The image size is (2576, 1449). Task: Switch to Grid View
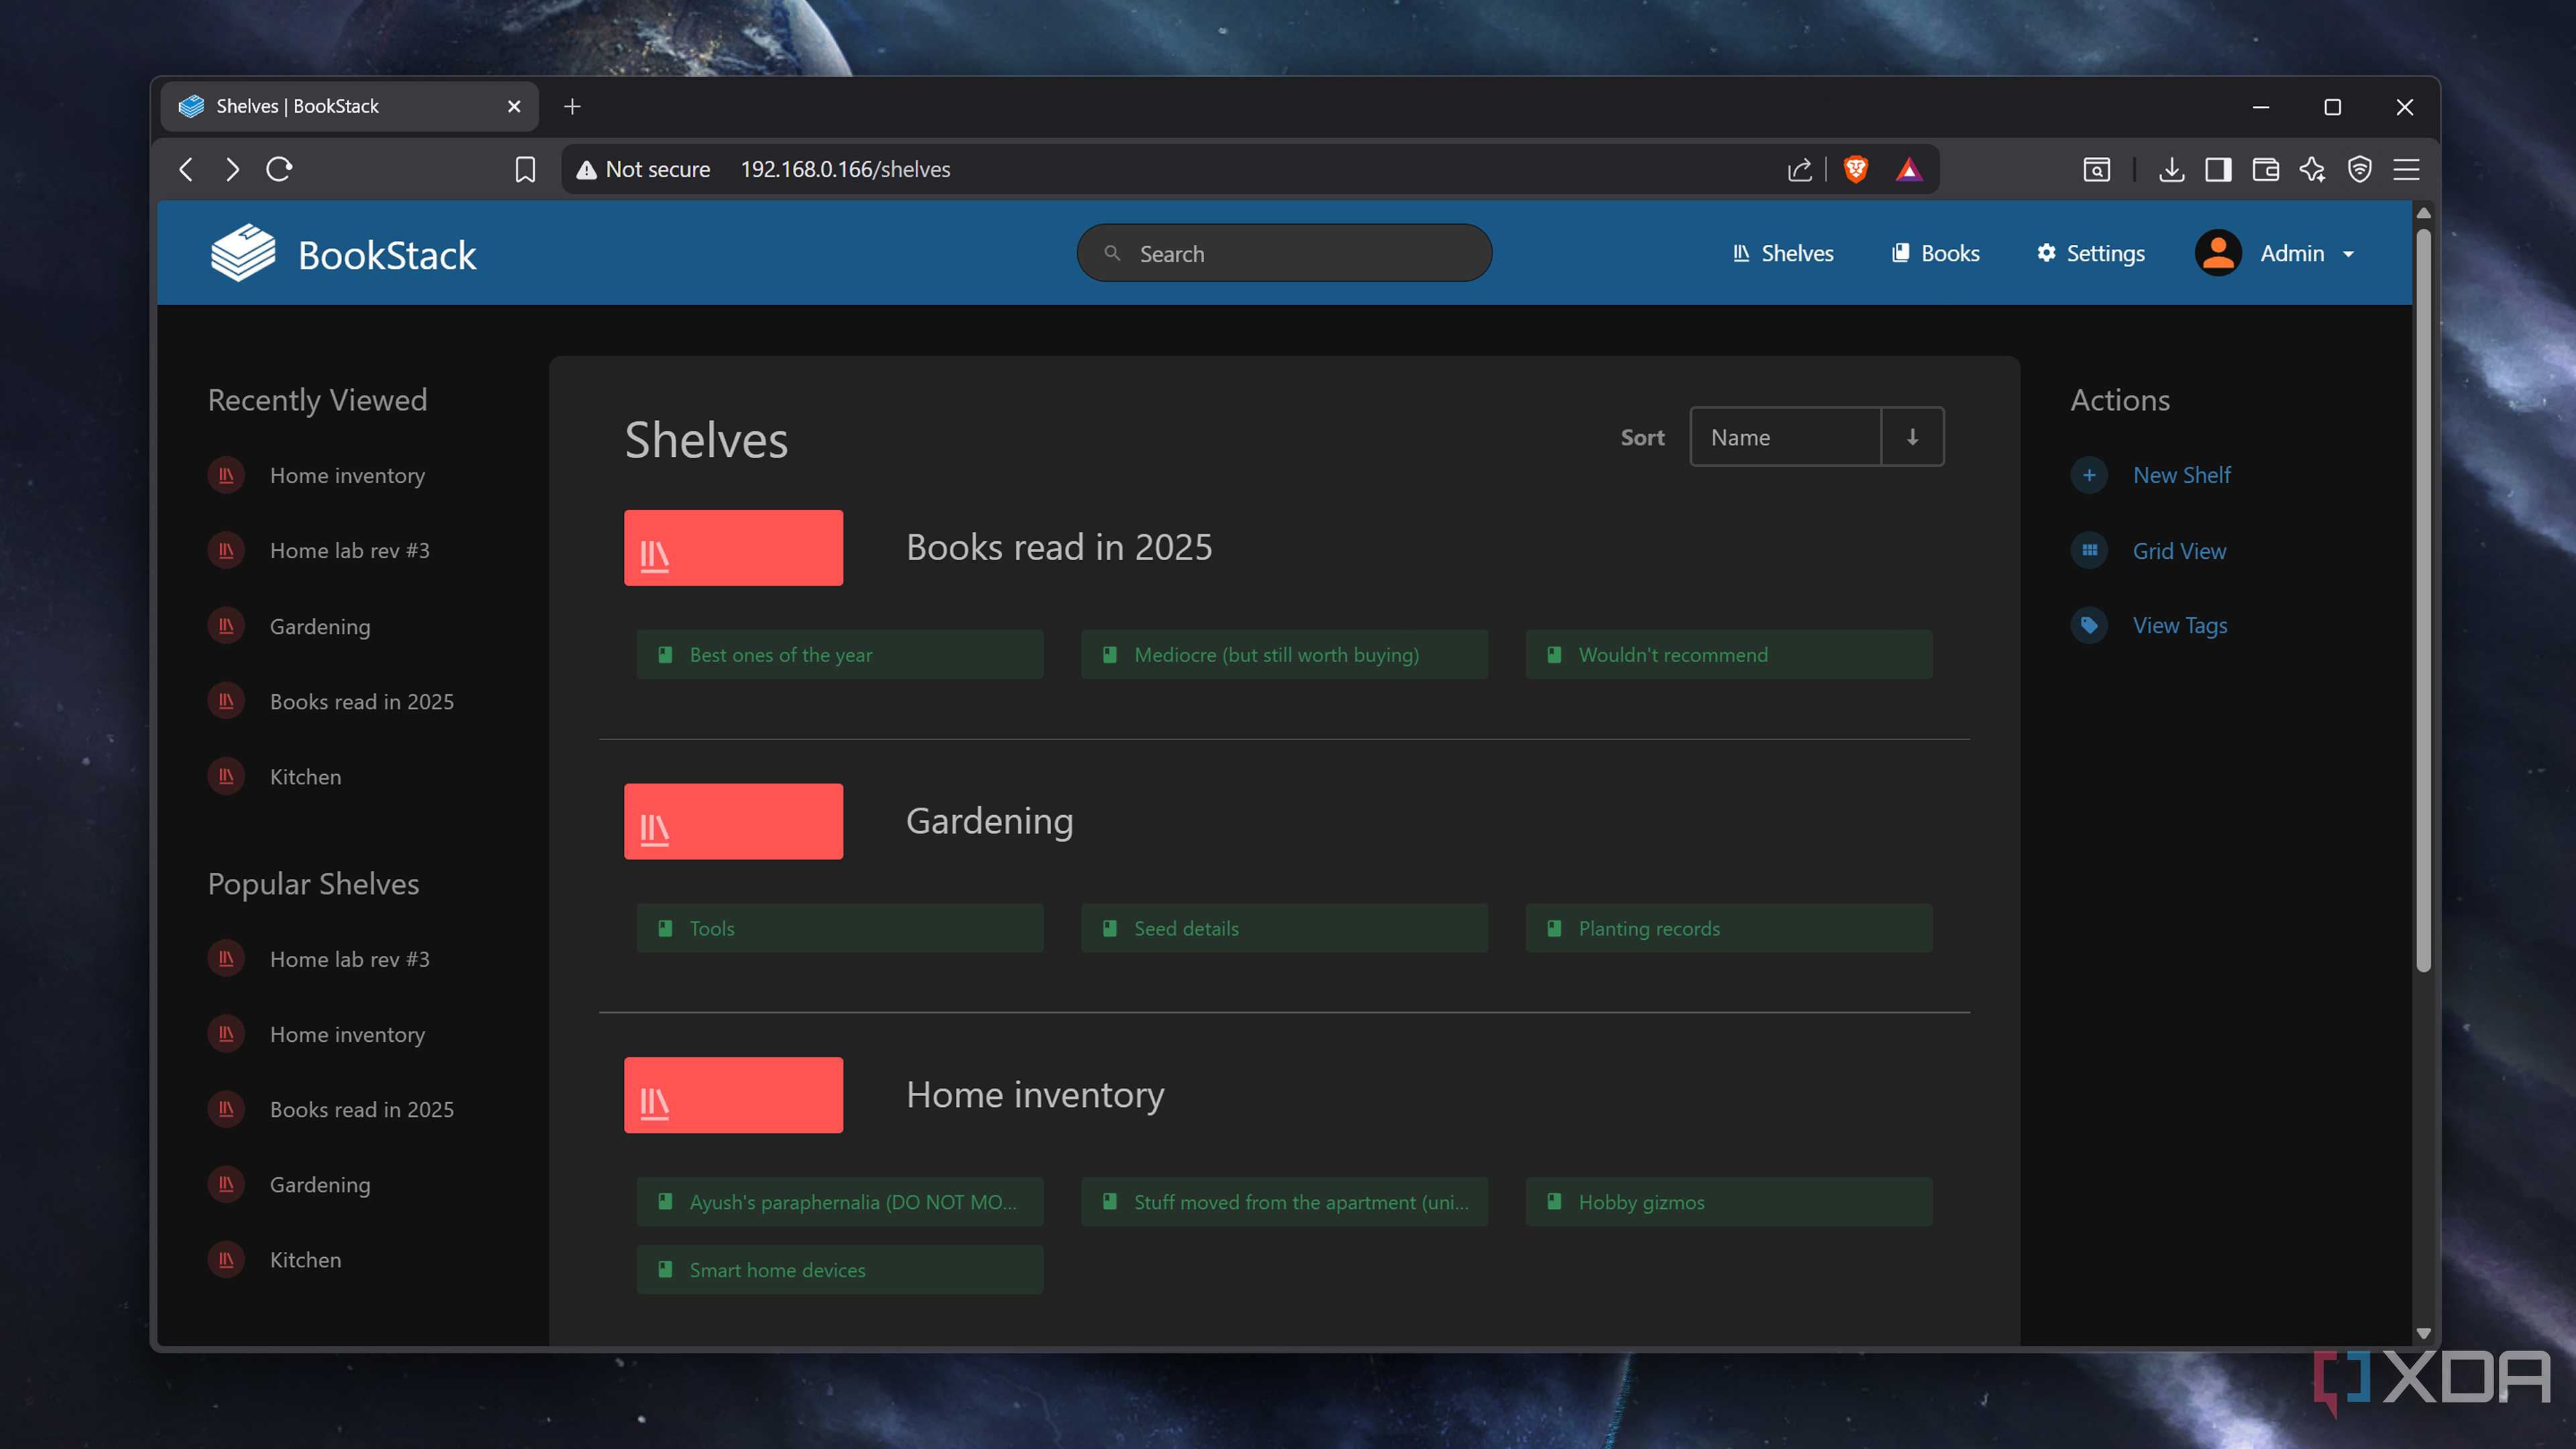[x=2149, y=551]
